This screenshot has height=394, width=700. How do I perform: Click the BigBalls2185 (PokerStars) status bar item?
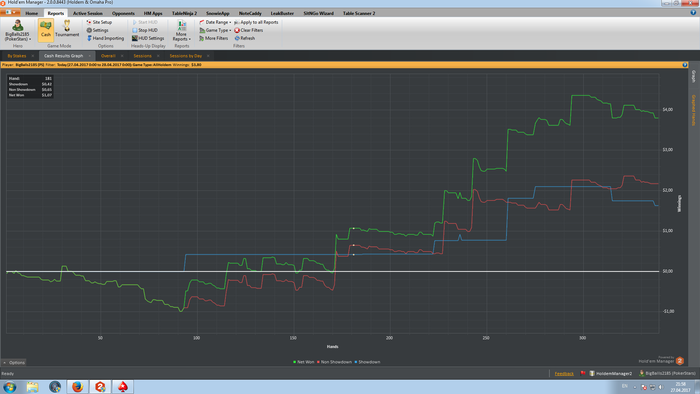click(x=667, y=373)
